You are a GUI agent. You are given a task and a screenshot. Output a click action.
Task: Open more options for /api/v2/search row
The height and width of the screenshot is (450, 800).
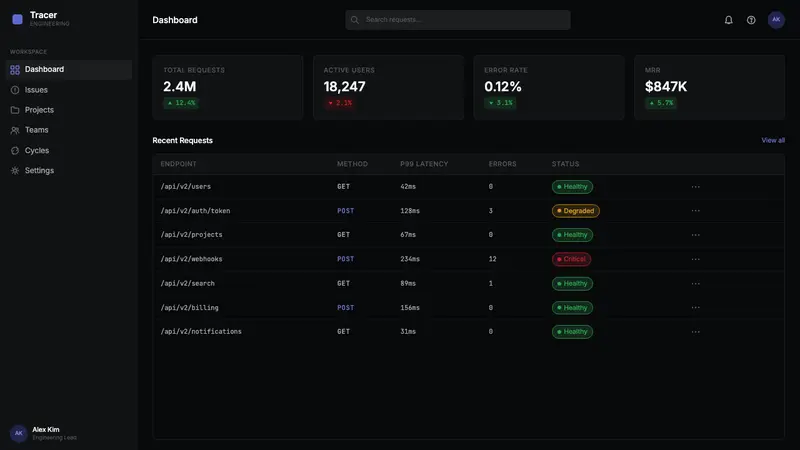695,283
